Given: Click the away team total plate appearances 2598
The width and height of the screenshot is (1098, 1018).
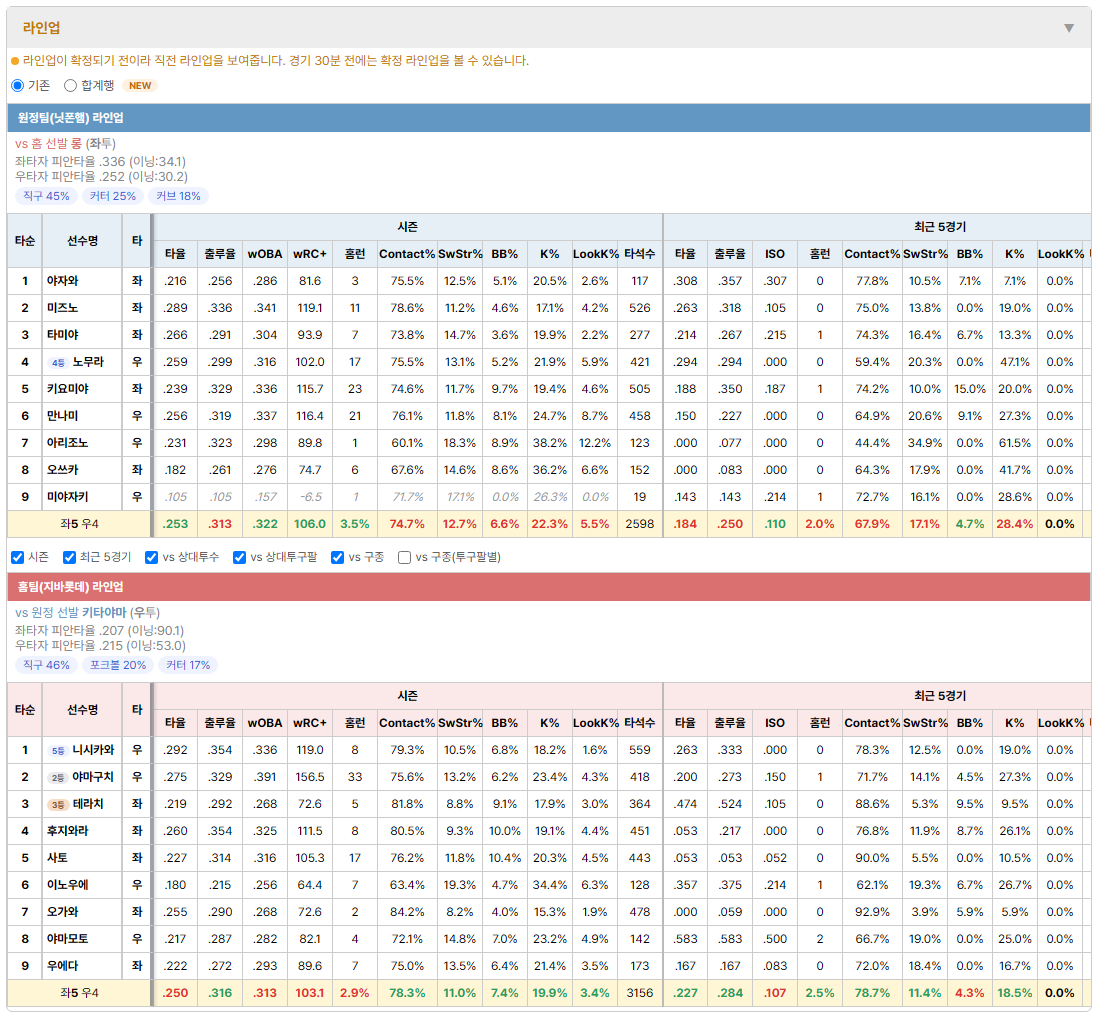Looking at the screenshot, I should point(639,524).
